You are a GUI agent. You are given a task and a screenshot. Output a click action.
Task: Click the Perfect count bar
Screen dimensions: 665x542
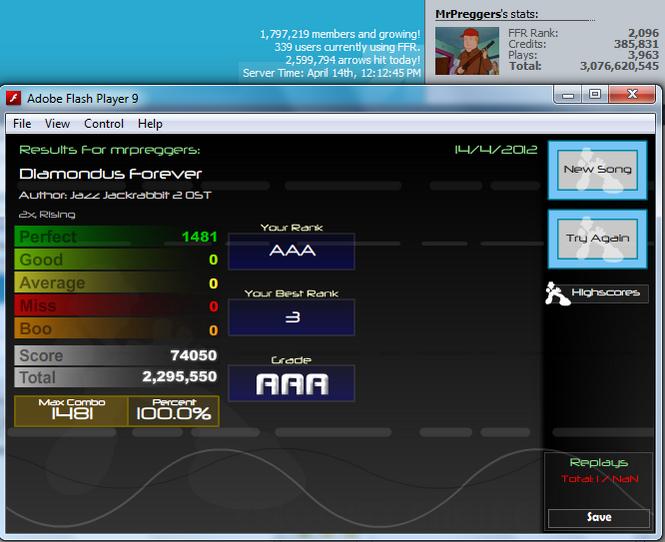tap(117, 236)
